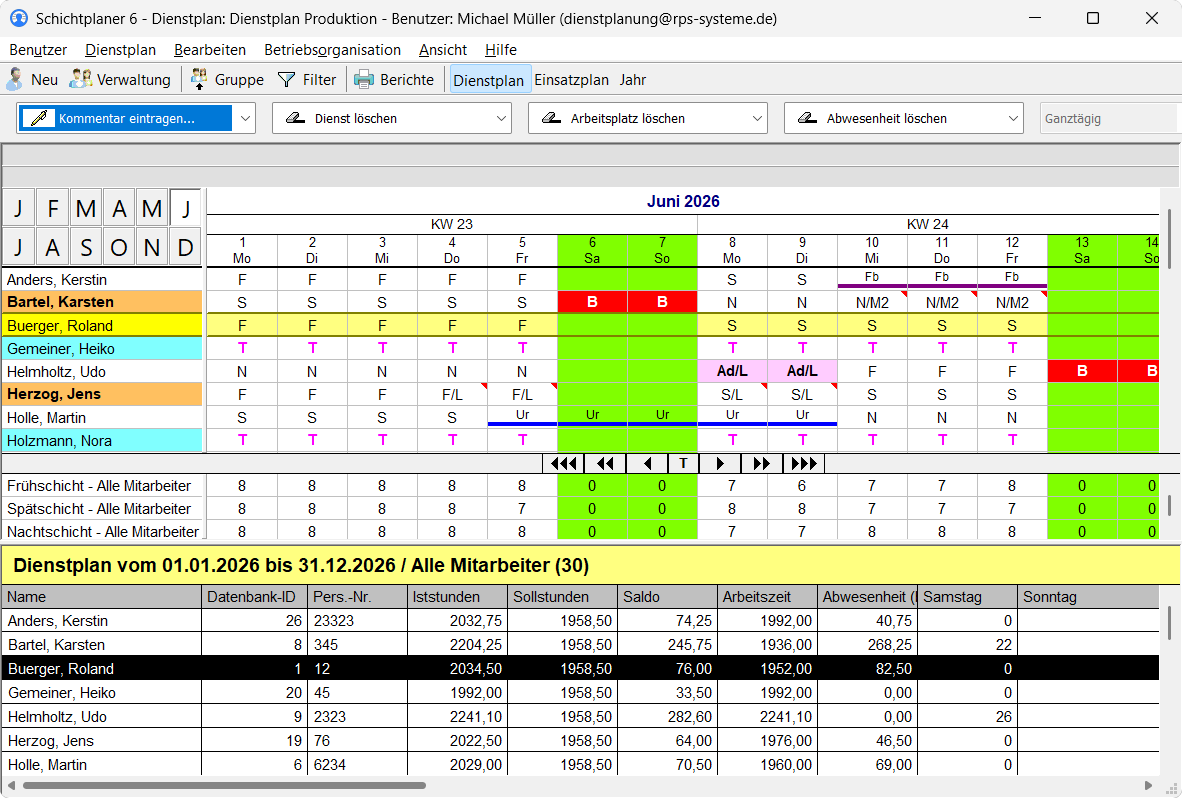This screenshot has height=798, width=1182.
Task: Click the Nachtschicht - Alle Mitarbeiter row label
Action: pos(103,531)
